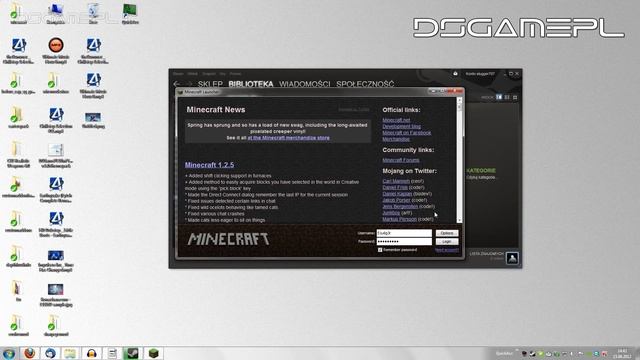
Task: Open the WIADOMOŚCI tab in Steam
Action: (304, 84)
